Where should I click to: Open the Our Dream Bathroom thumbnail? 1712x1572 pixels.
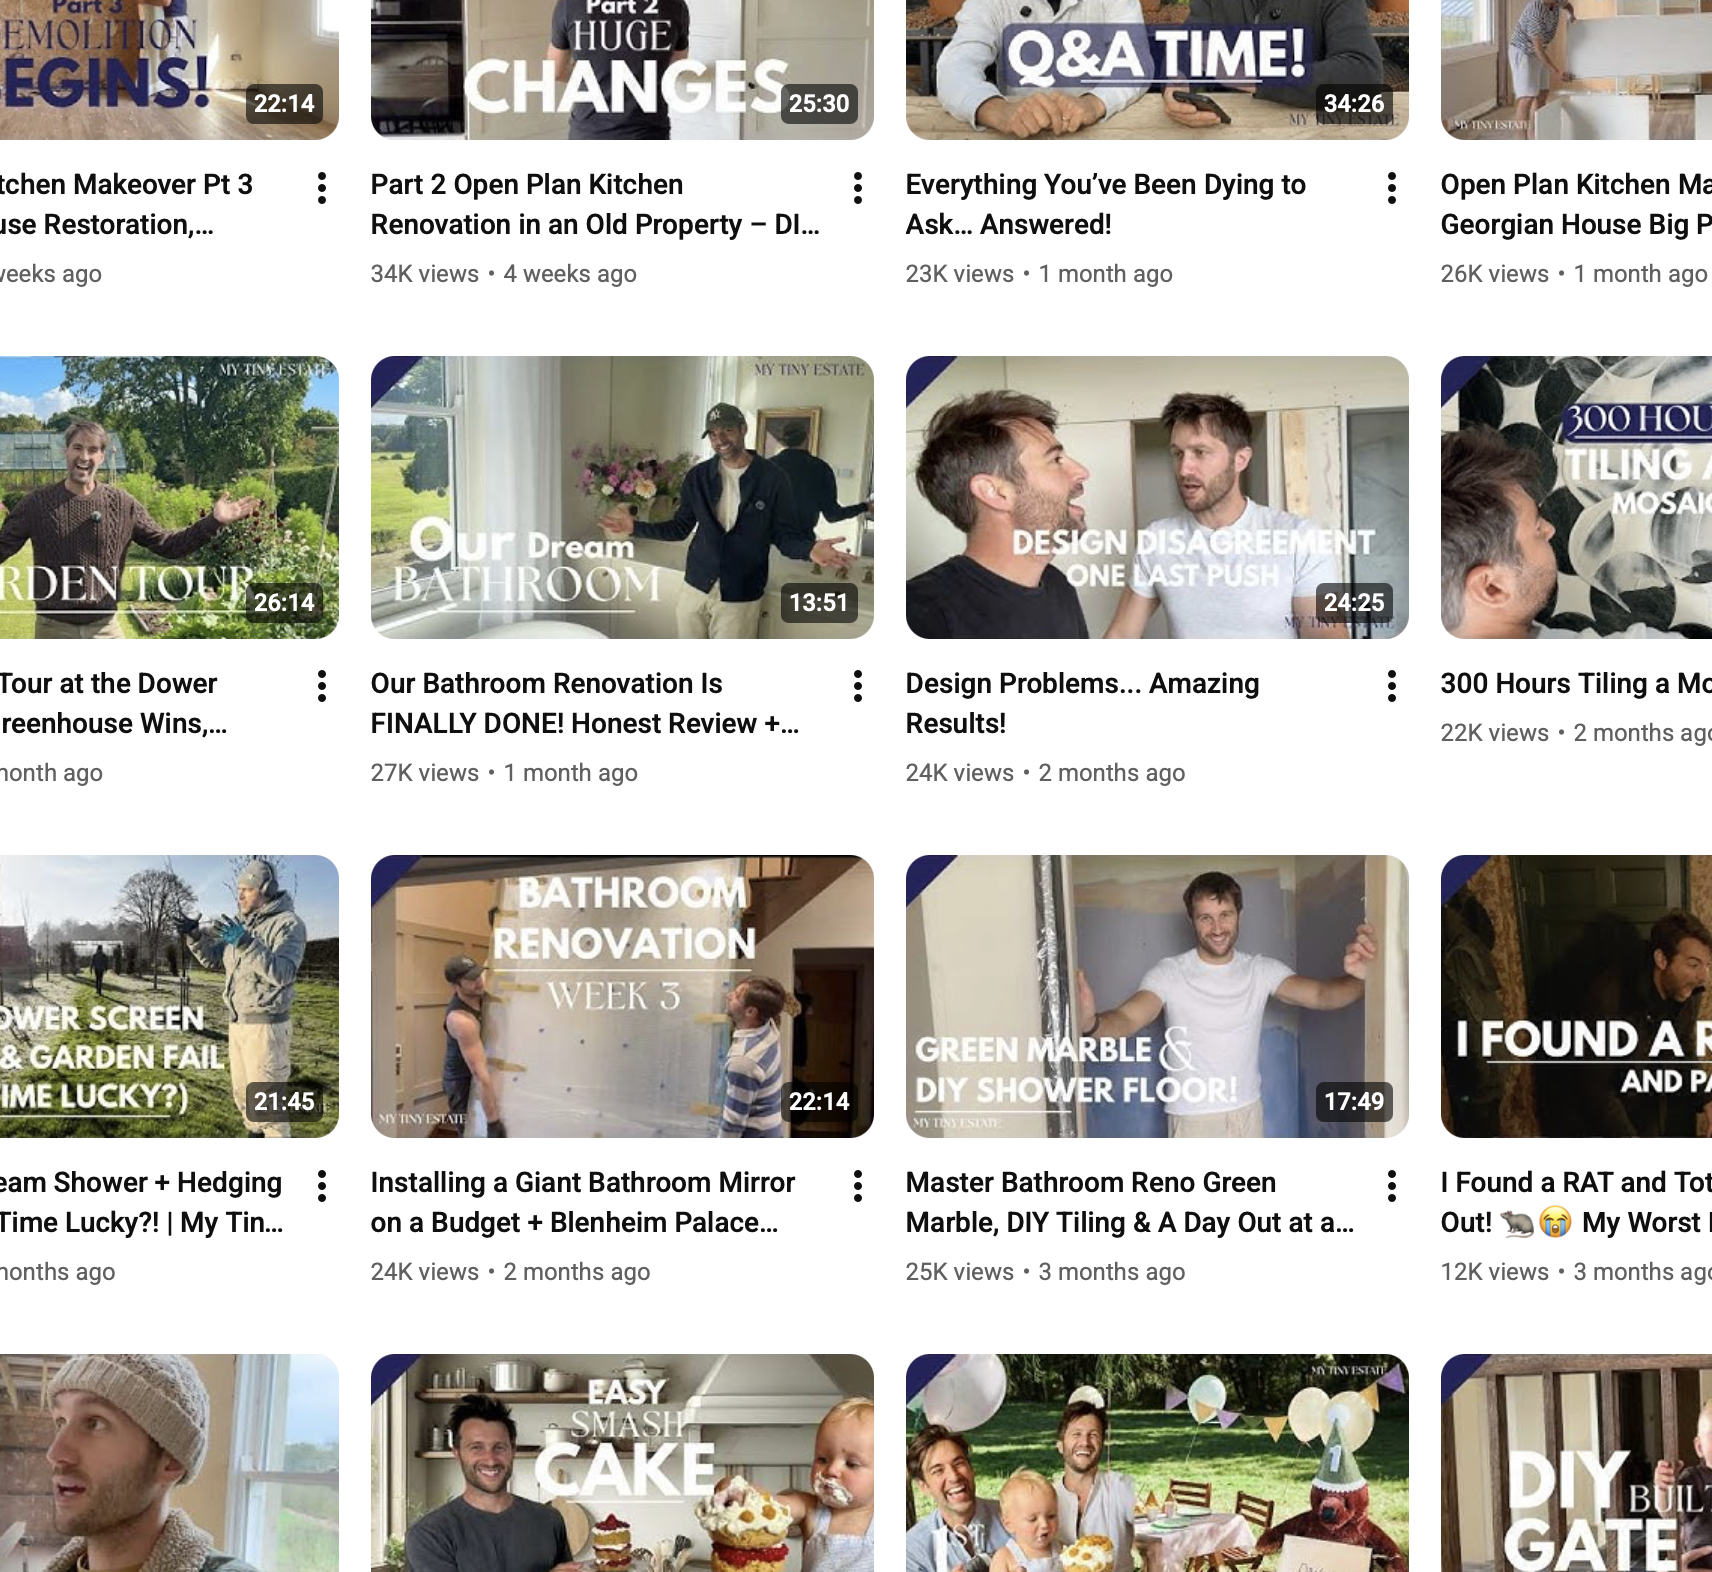[622, 497]
